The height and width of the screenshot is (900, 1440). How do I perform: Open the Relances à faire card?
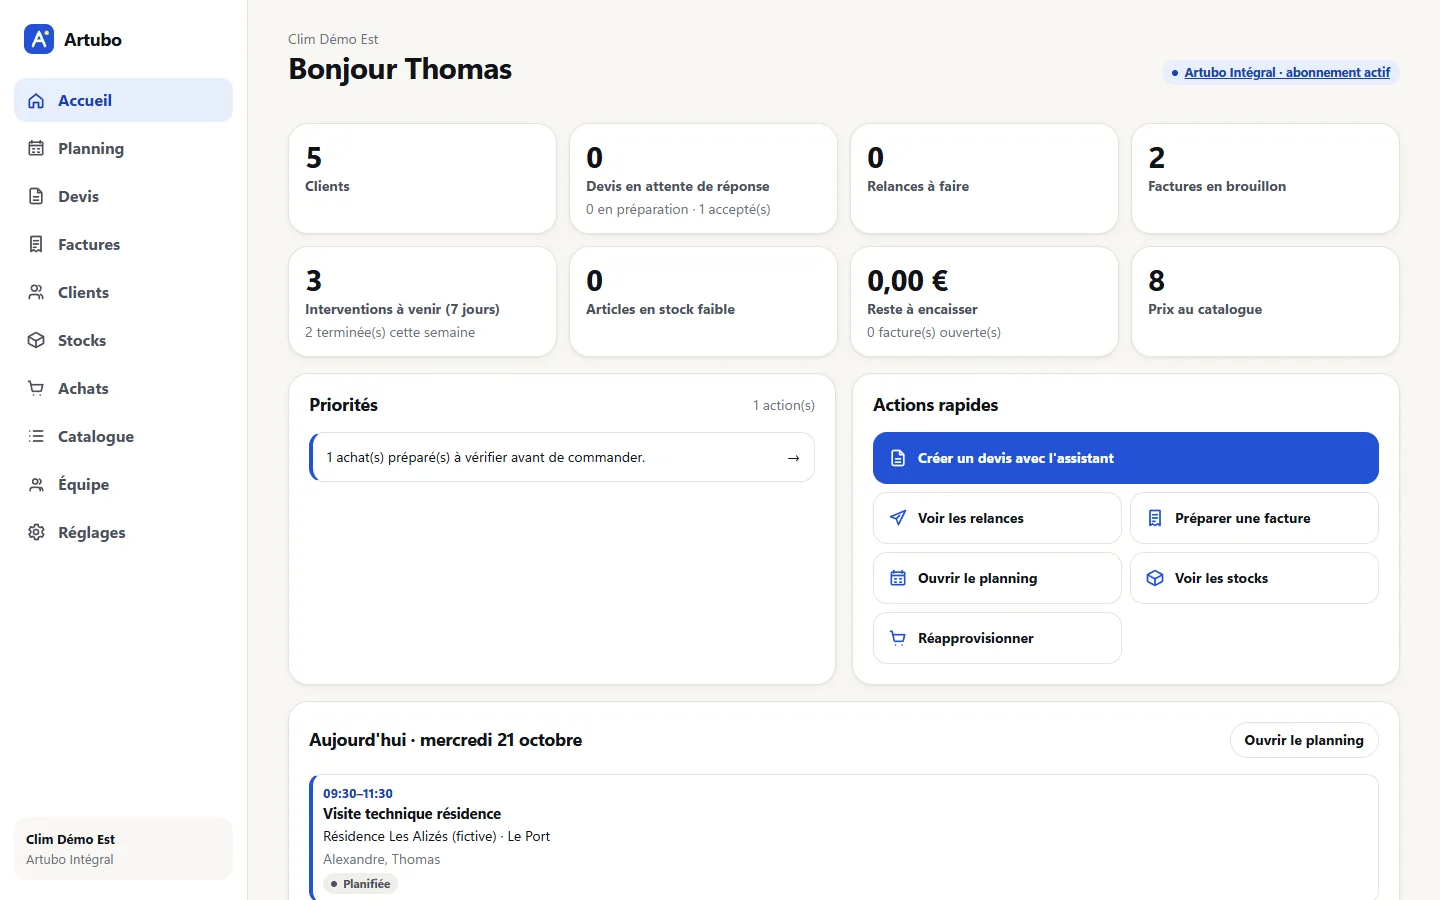coord(984,179)
